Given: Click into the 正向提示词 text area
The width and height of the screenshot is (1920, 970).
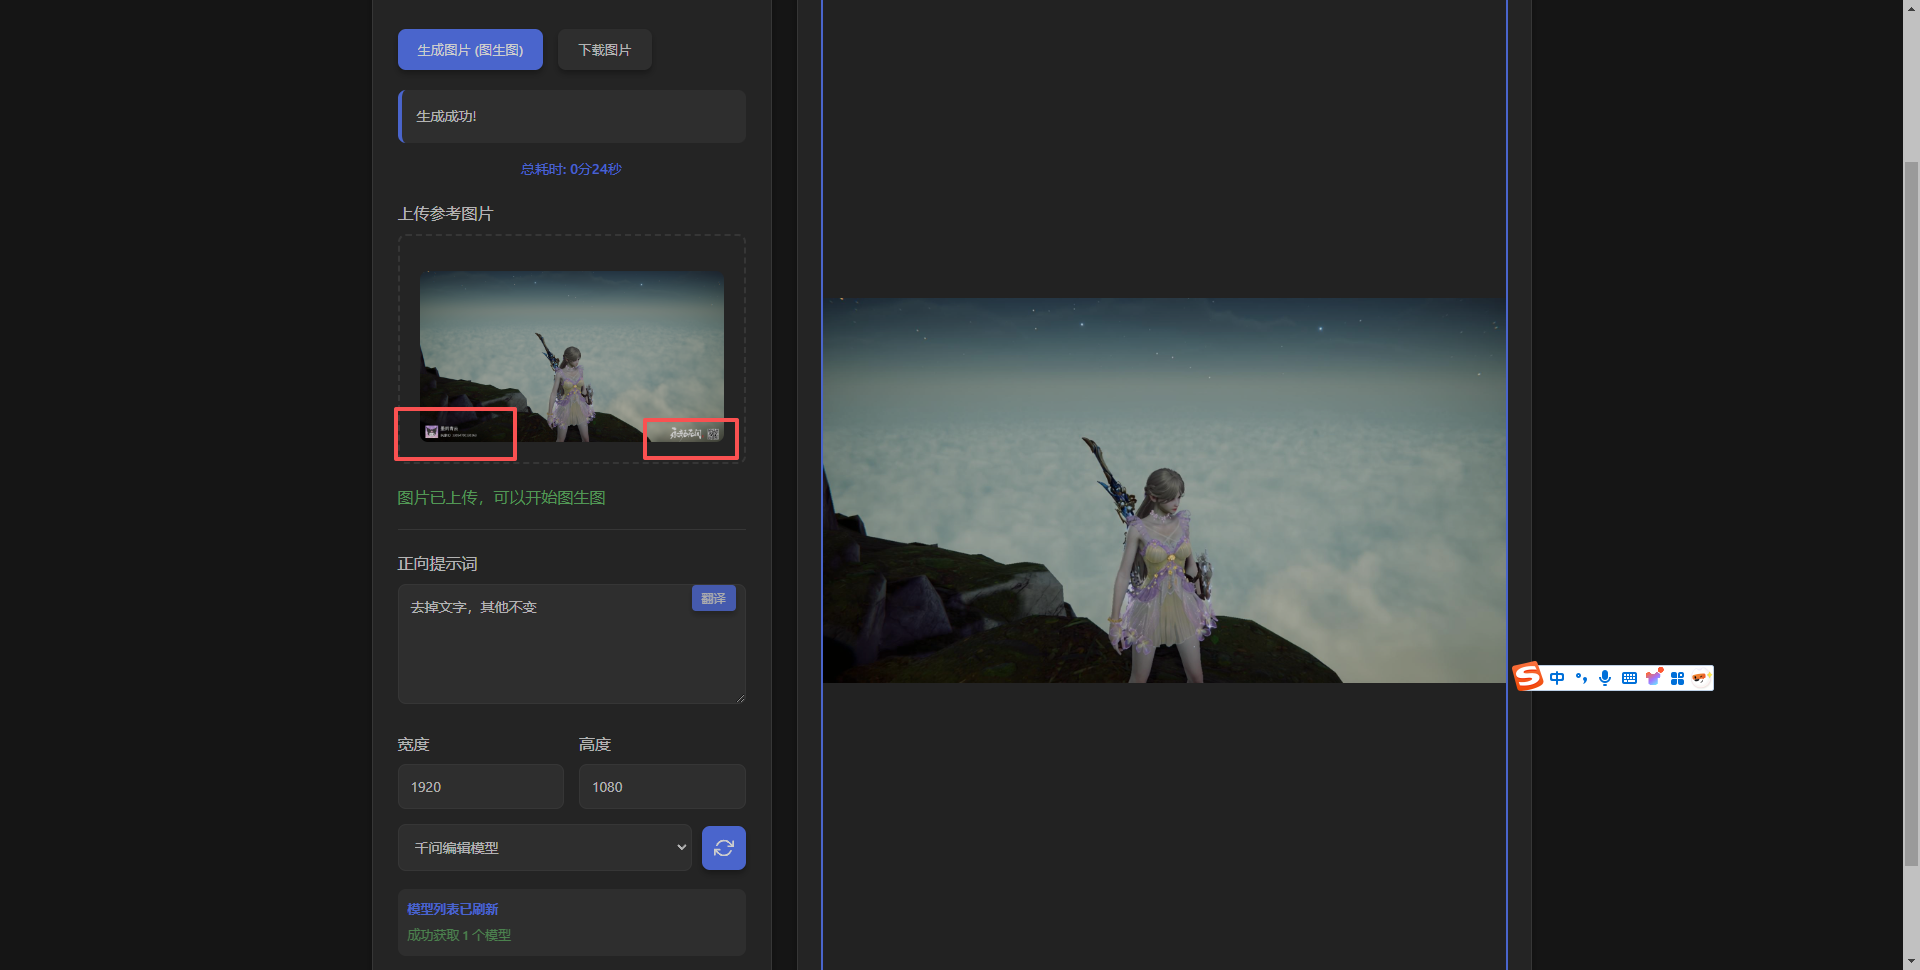Looking at the screenshot, I should [572, 644].
